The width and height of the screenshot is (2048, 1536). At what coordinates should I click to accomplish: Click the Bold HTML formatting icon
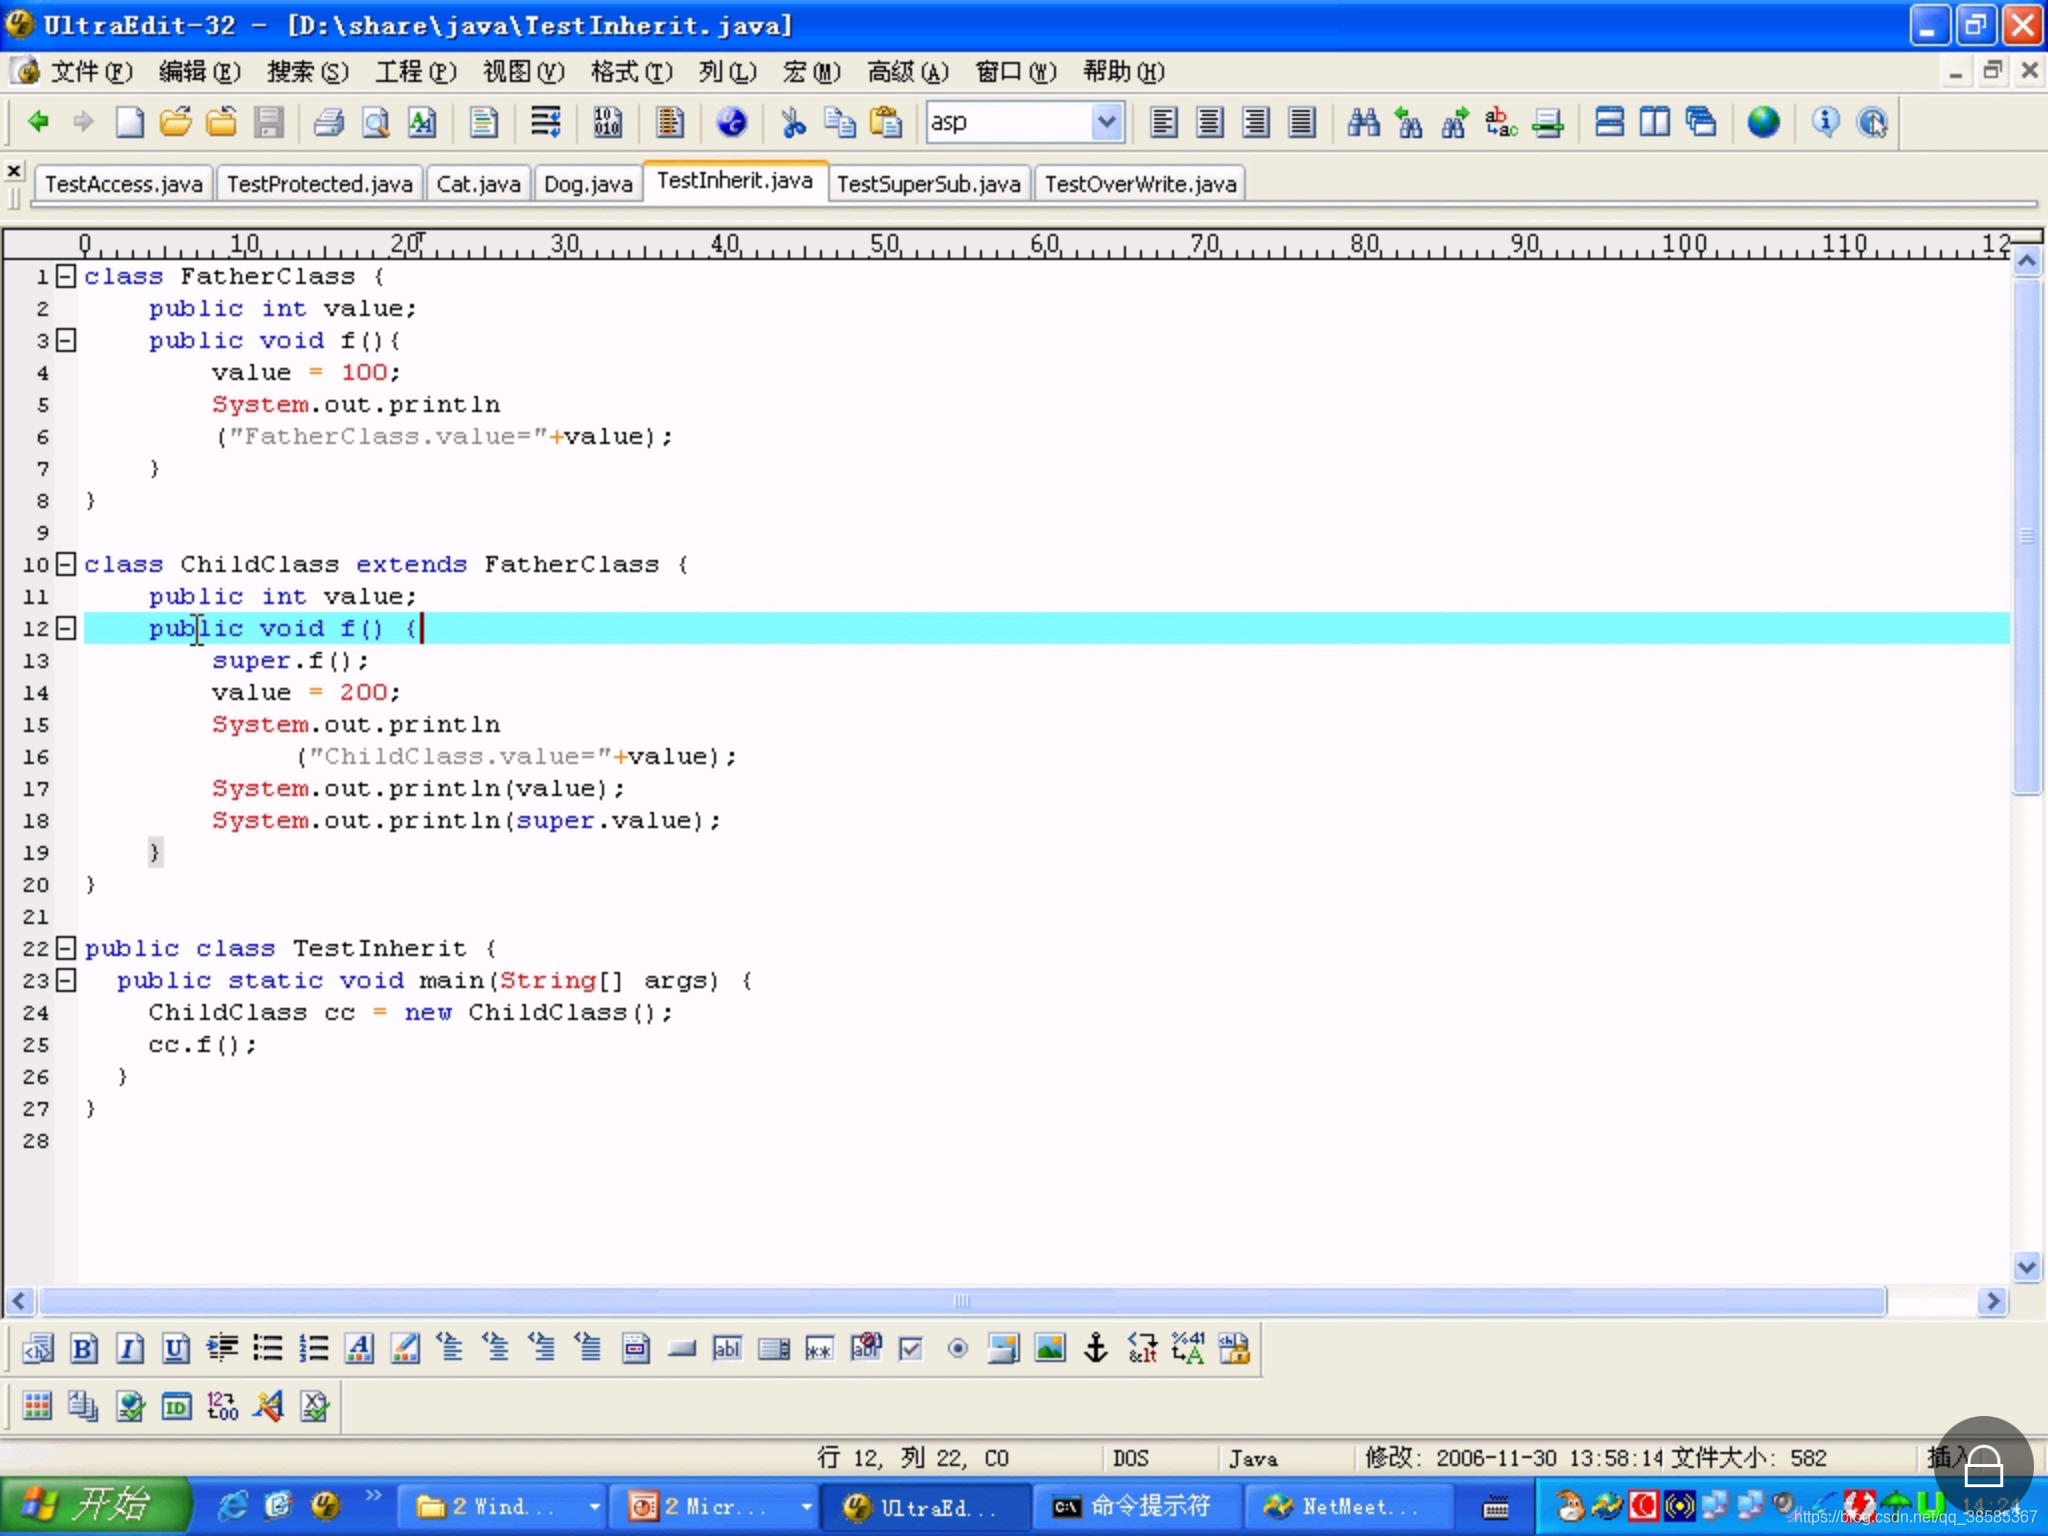click(84, 1348)
